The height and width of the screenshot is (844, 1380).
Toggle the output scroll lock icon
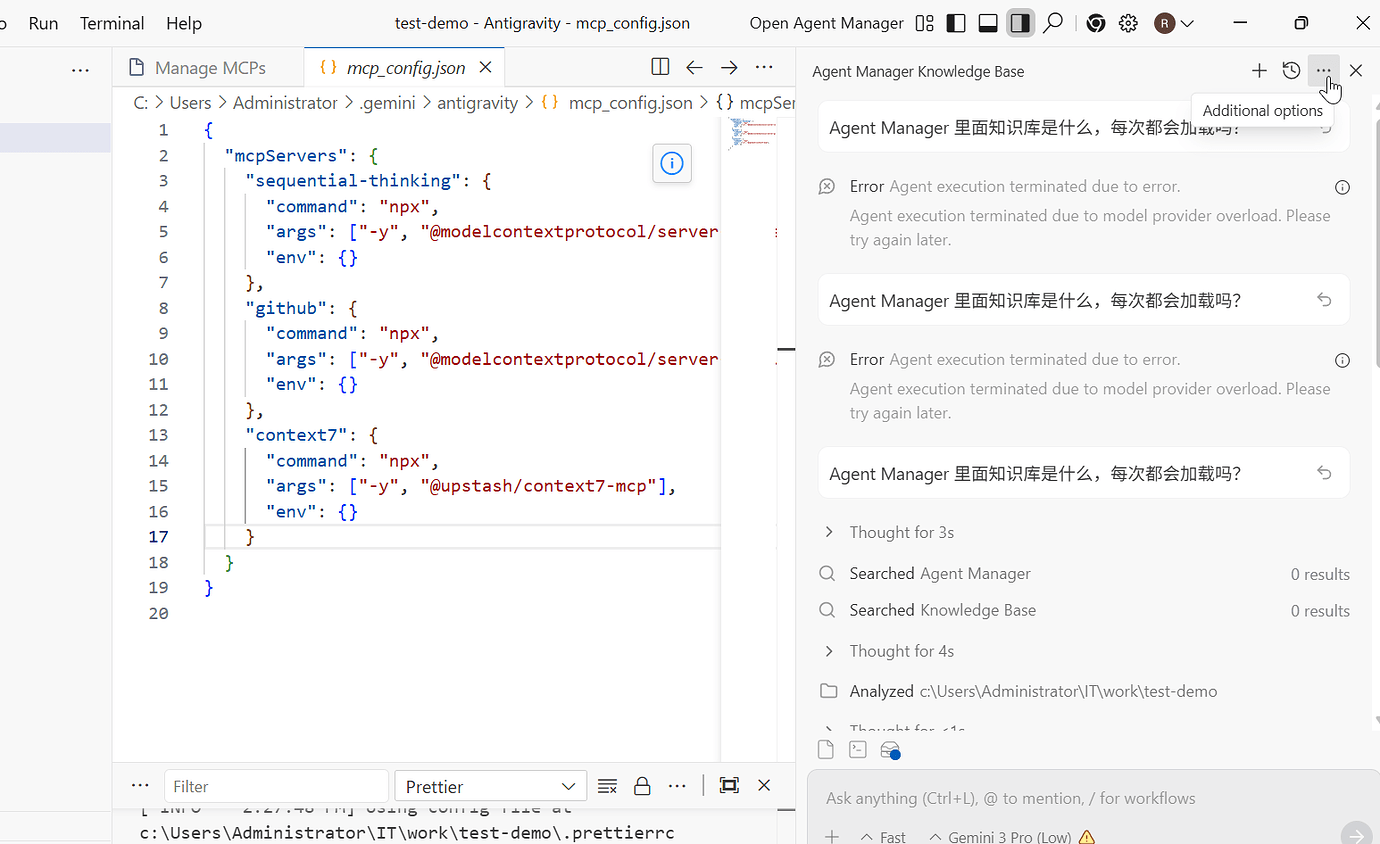(x=642, y=786)
